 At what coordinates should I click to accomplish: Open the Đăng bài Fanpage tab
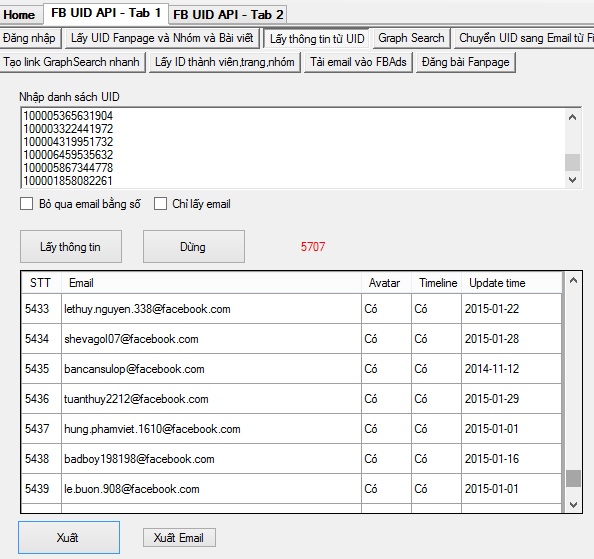(466, 62)
